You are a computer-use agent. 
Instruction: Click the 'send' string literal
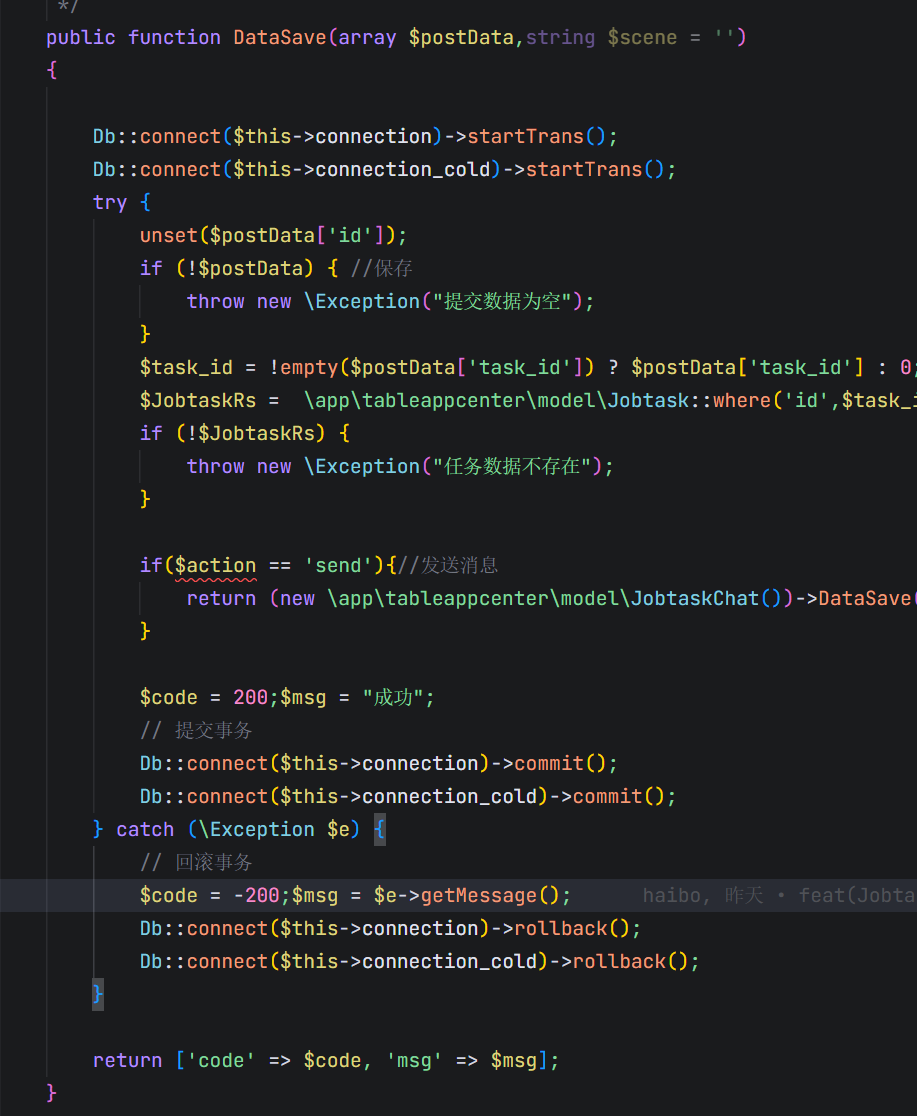click(x=338, y=565)
